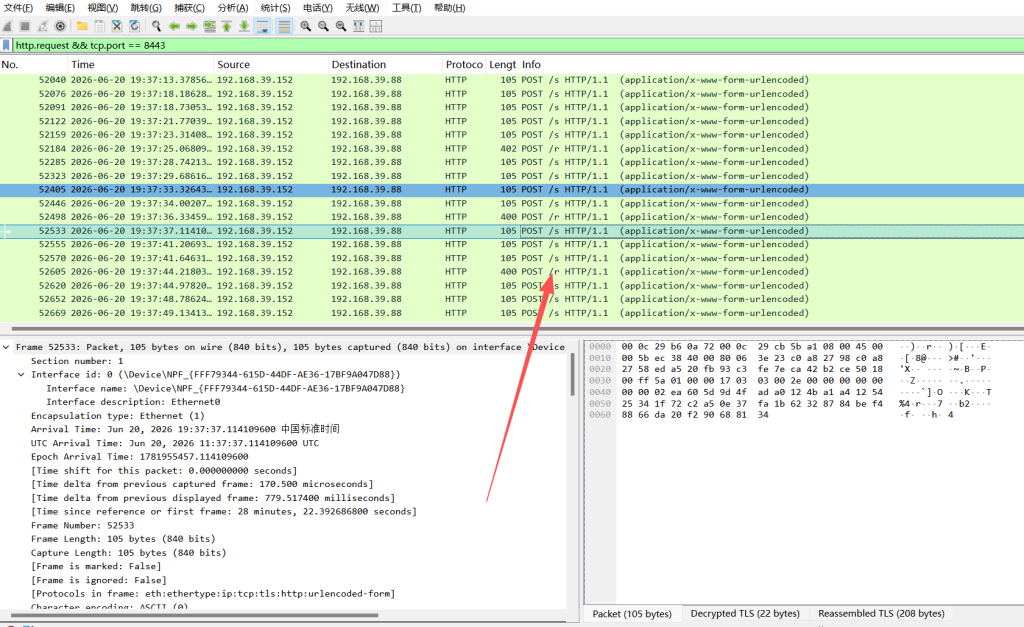Screen dimensions: 1024x627
Task: Sort by the Destination column header
Action: pyautogui.click(x=385, y=65)
